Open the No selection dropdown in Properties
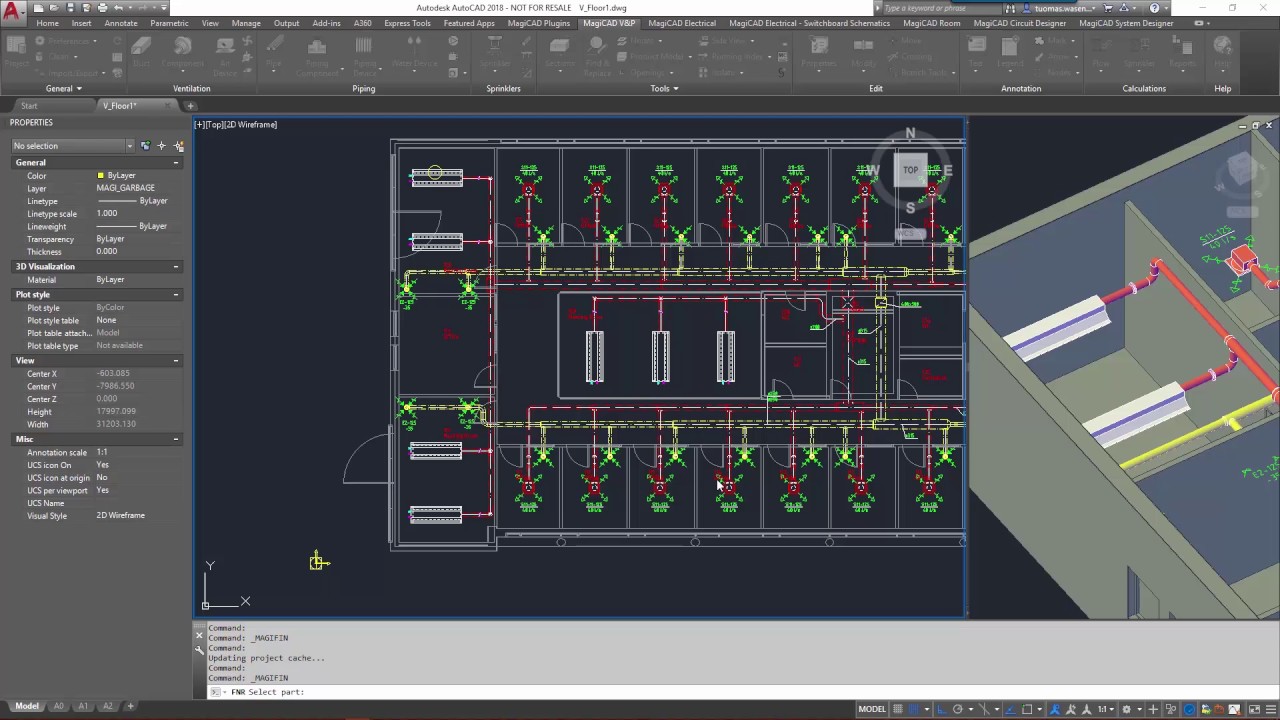 72,146
